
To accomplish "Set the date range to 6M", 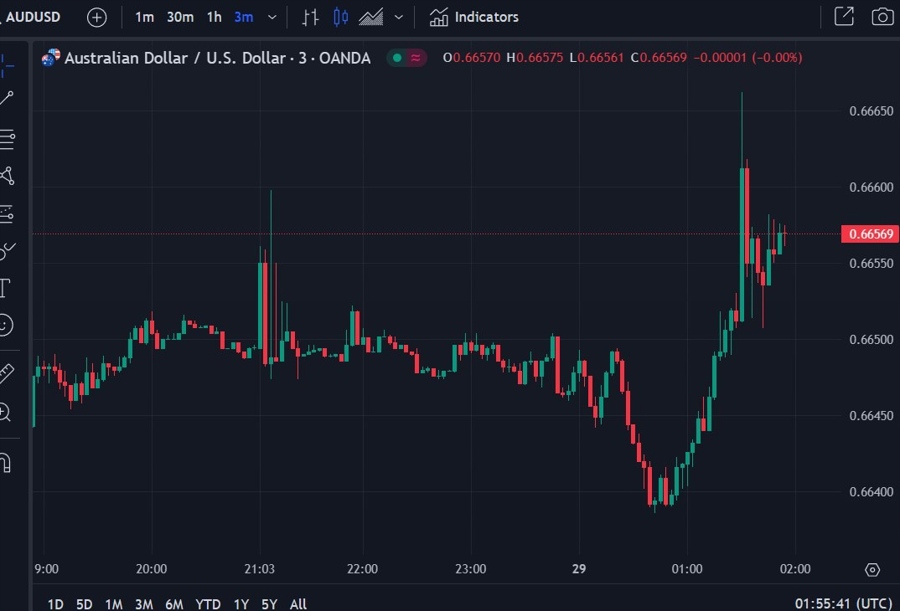I will tap(174, 604).
